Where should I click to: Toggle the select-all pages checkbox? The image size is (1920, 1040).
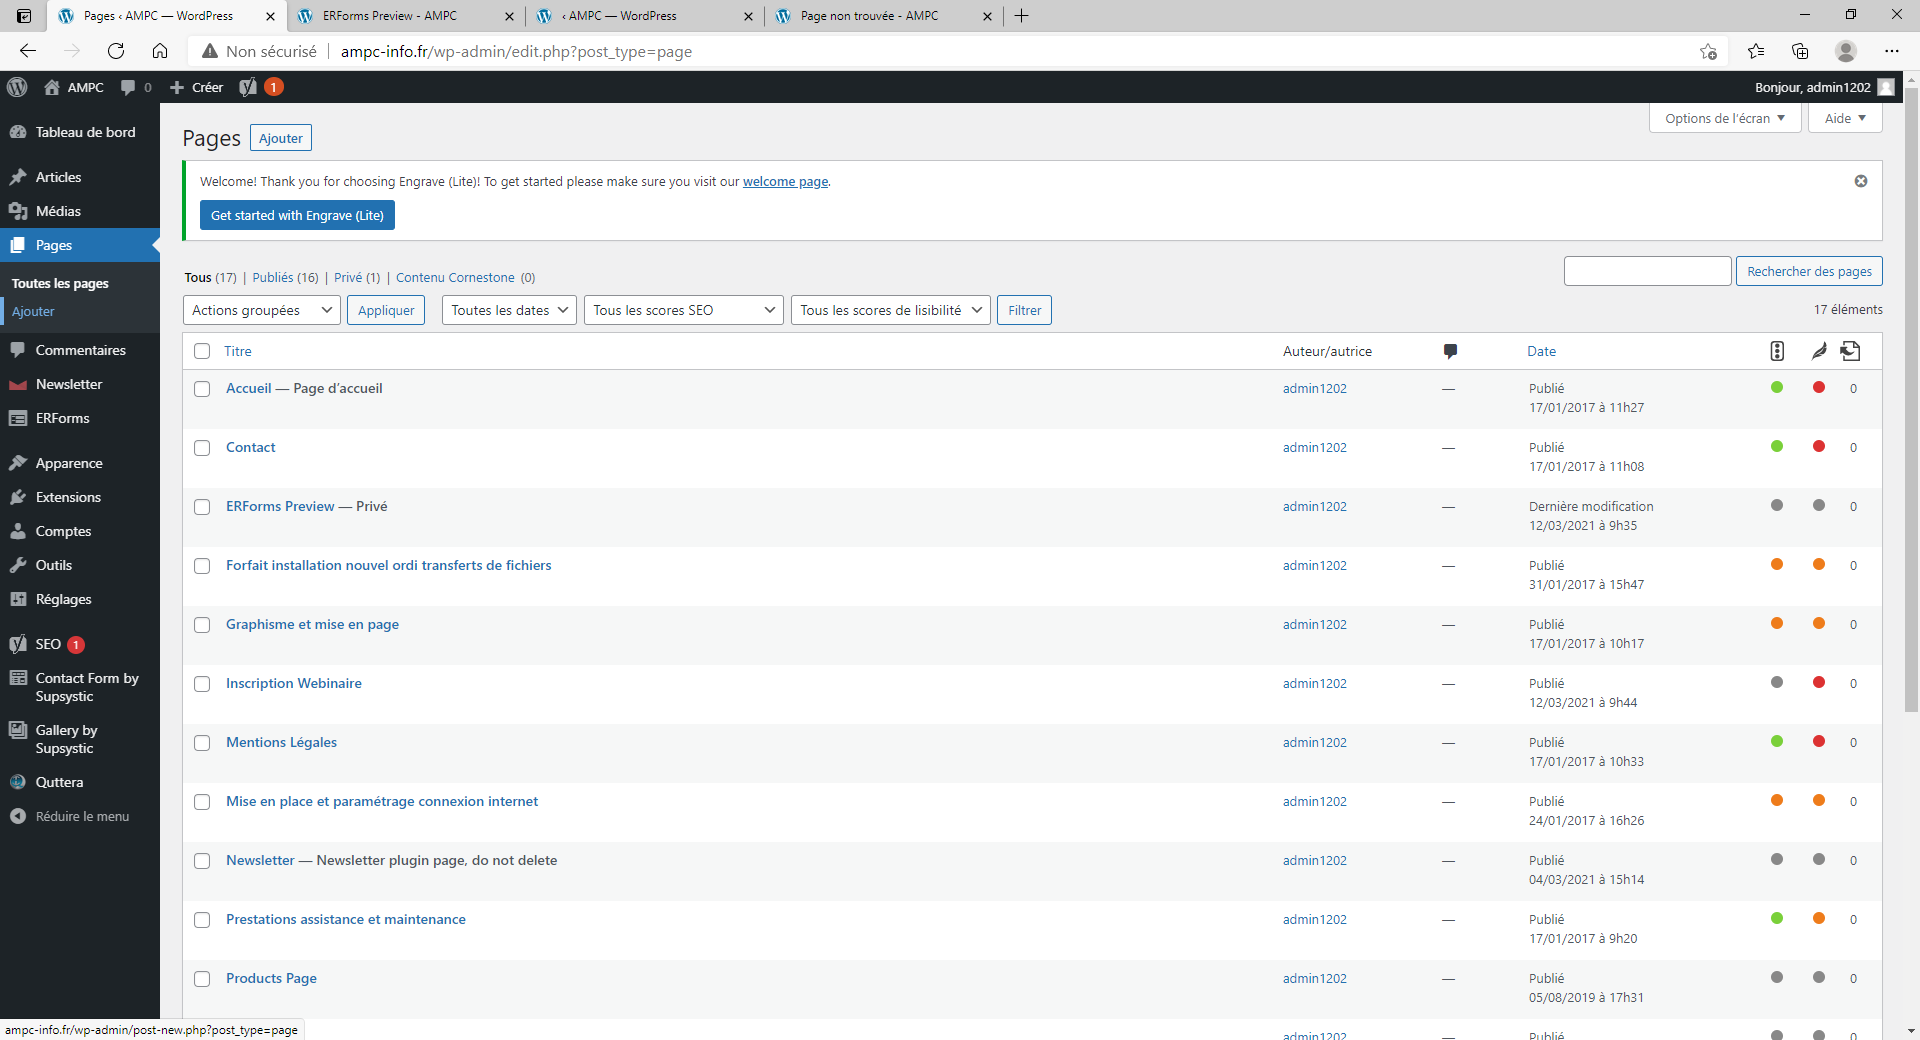pos(202,351)
